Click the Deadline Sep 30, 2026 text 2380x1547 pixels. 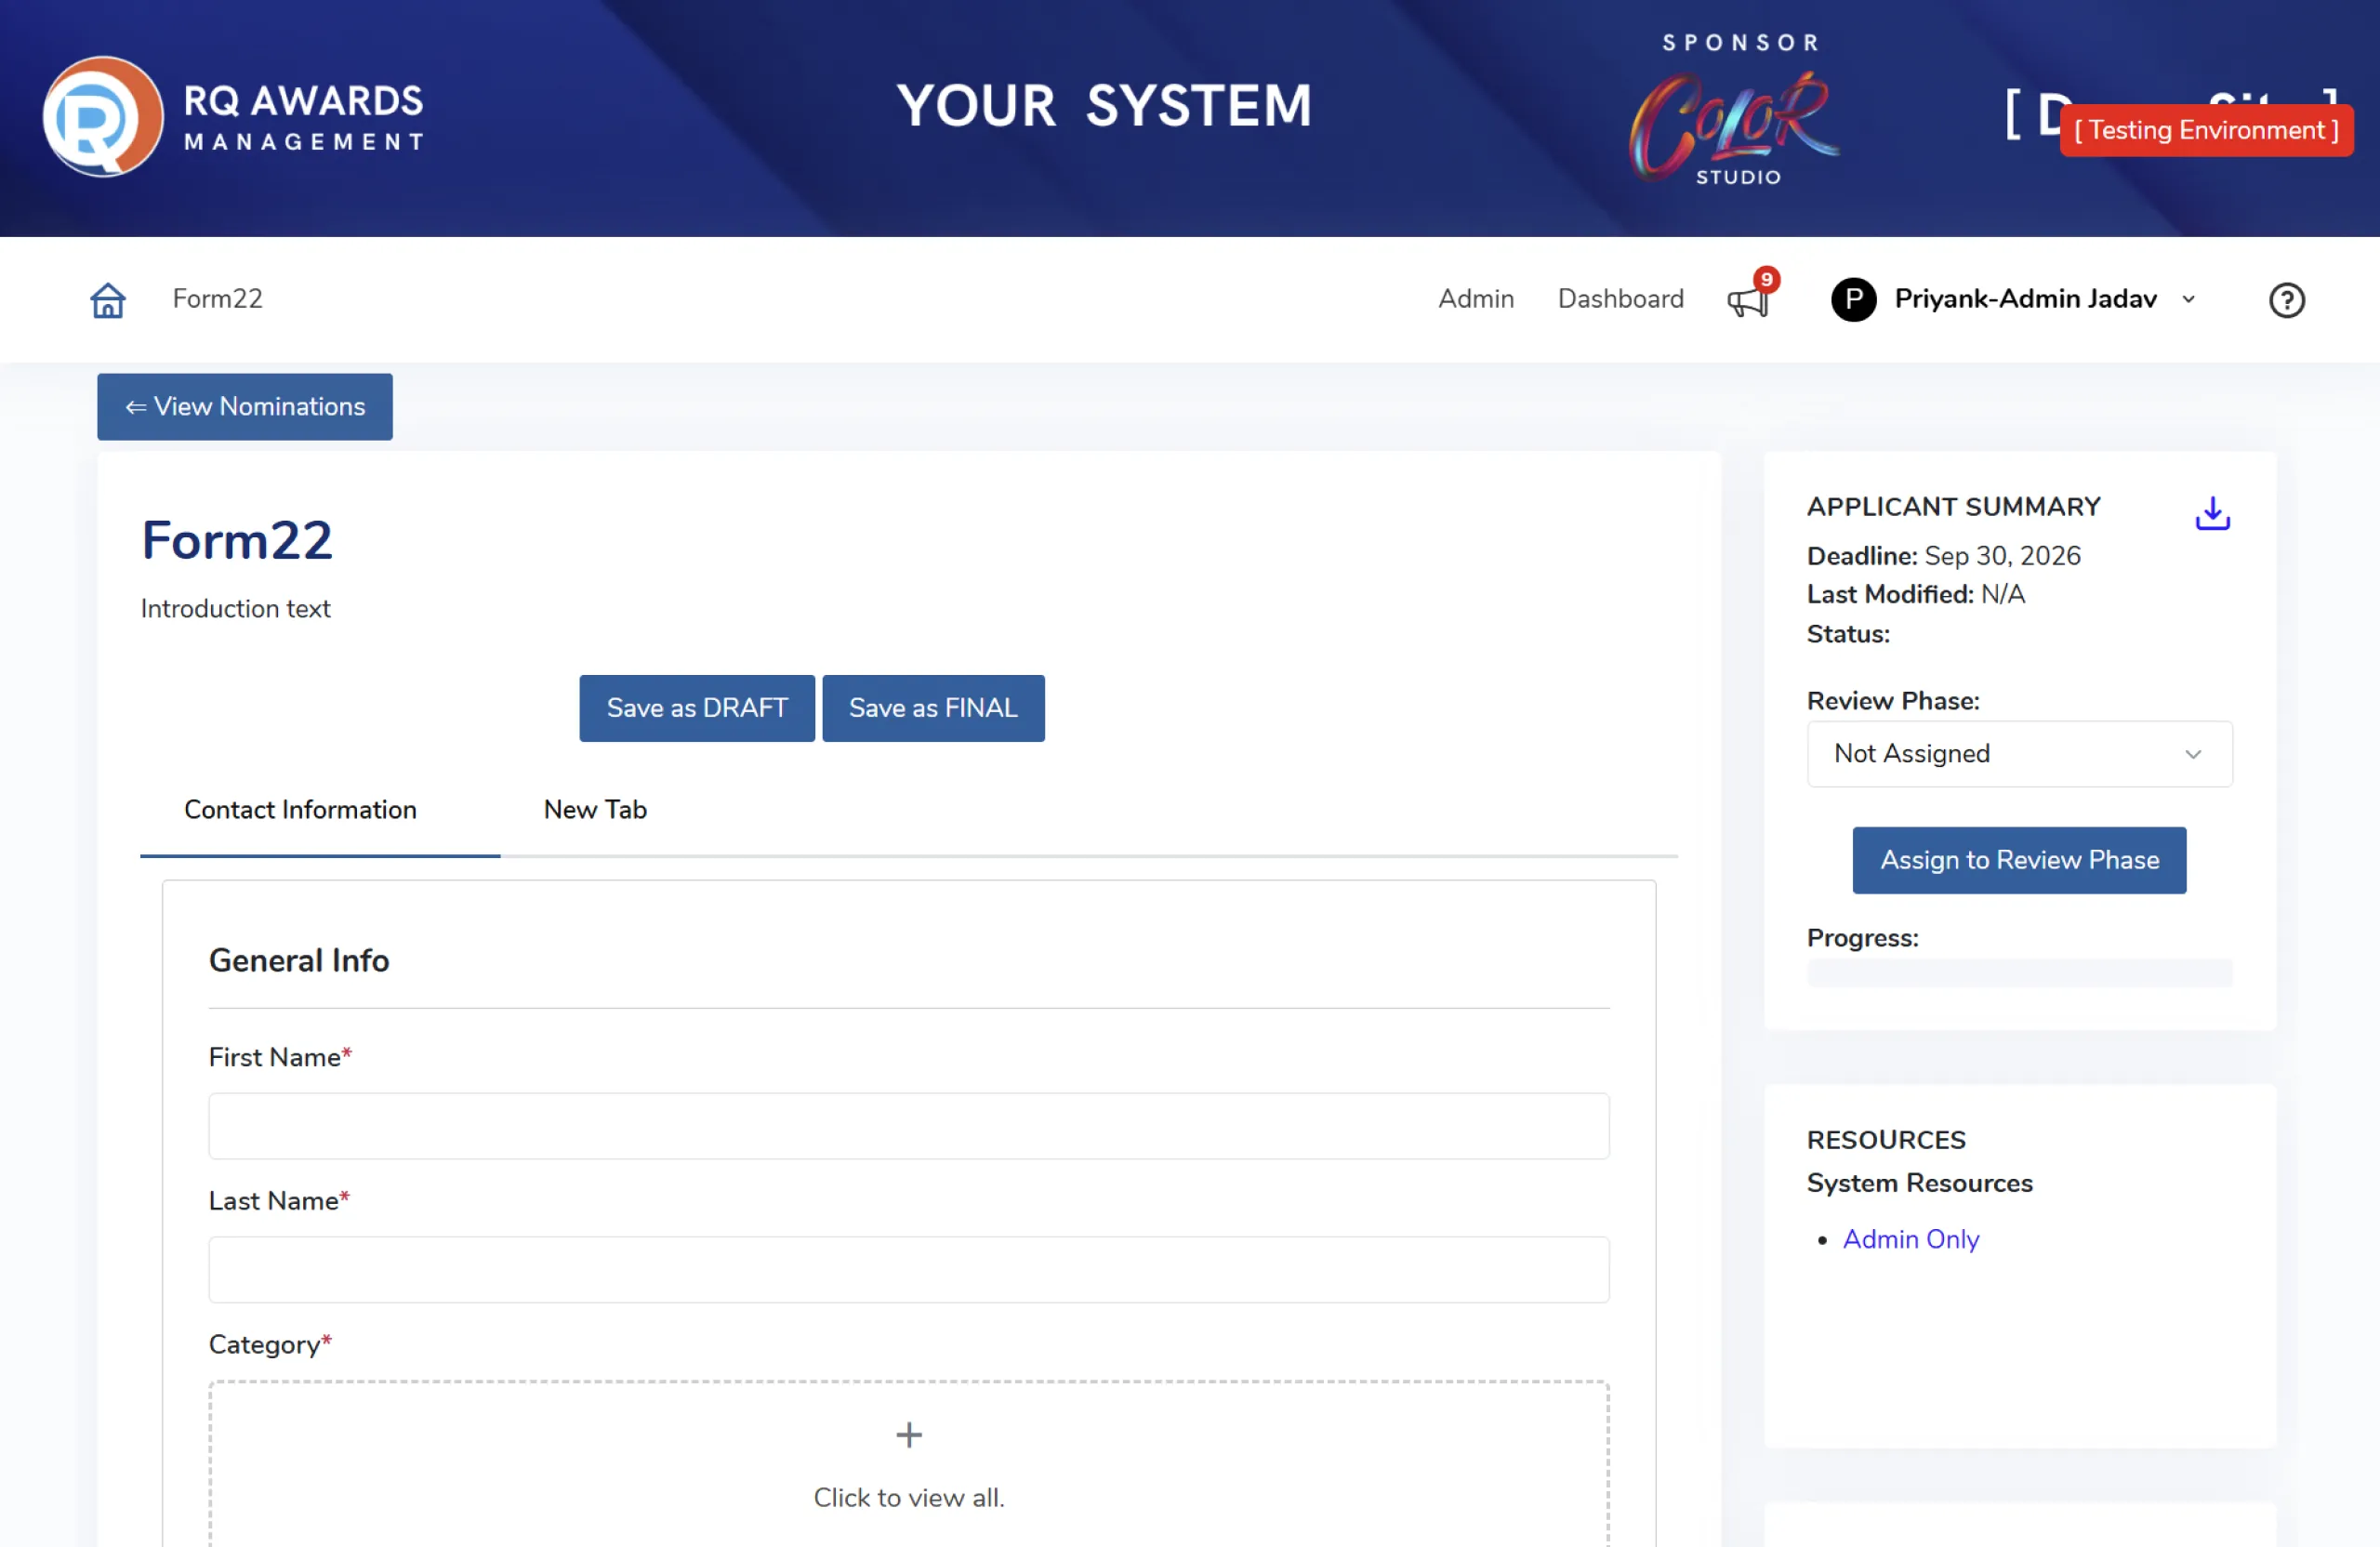(x=1943, y=556)
